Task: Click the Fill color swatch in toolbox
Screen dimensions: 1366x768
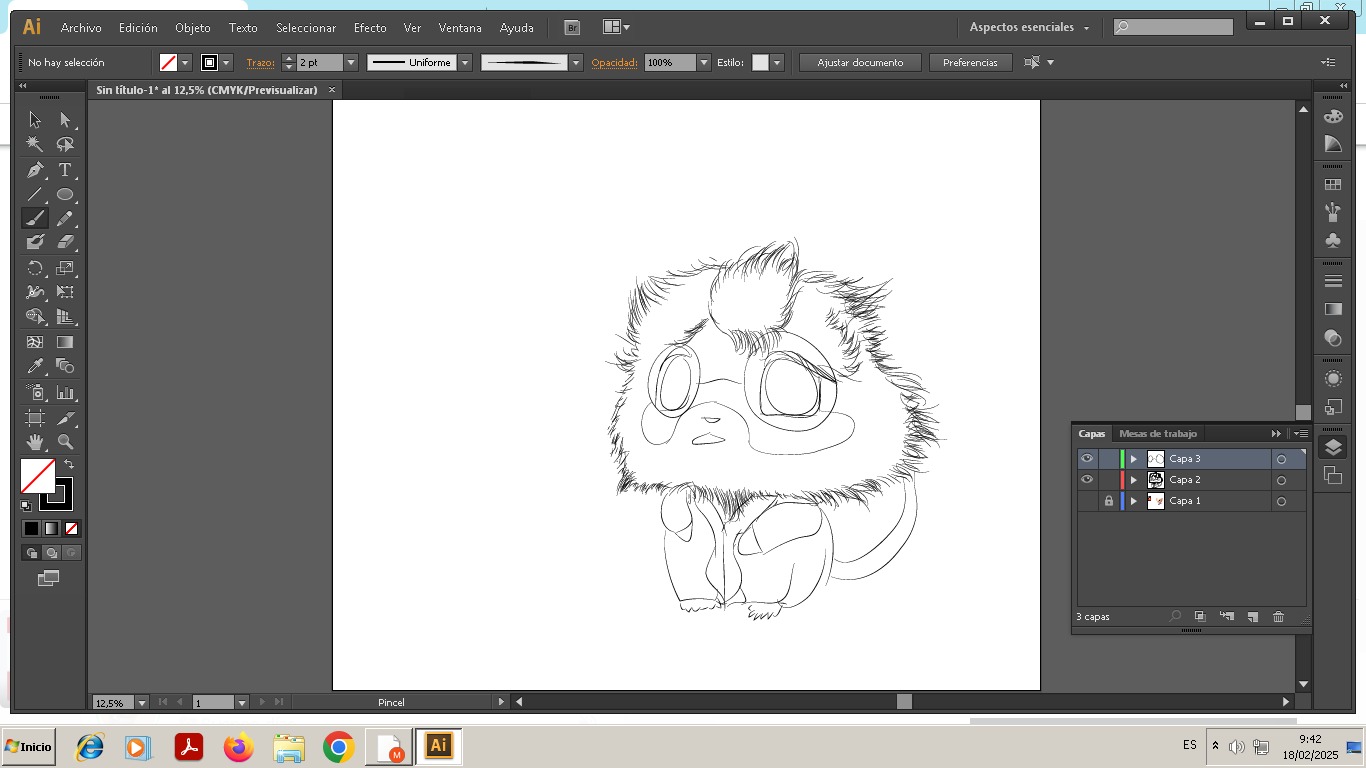Action: click(38, 476)
